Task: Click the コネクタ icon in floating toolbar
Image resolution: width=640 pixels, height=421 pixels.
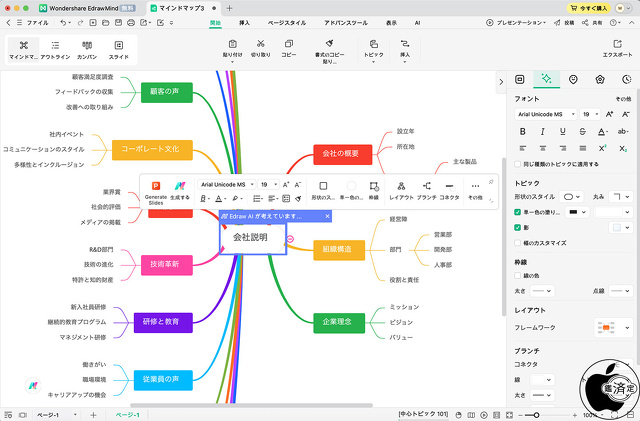Action: [x=449, y=188]
